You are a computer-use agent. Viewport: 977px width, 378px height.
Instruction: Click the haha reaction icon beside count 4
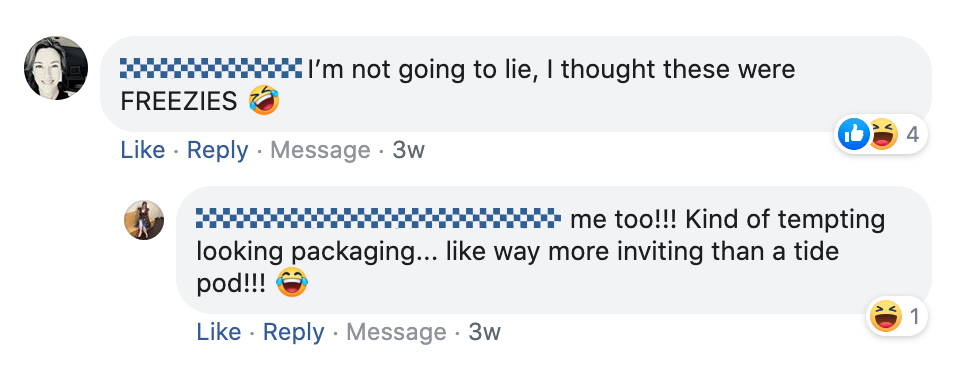point(883,134)
